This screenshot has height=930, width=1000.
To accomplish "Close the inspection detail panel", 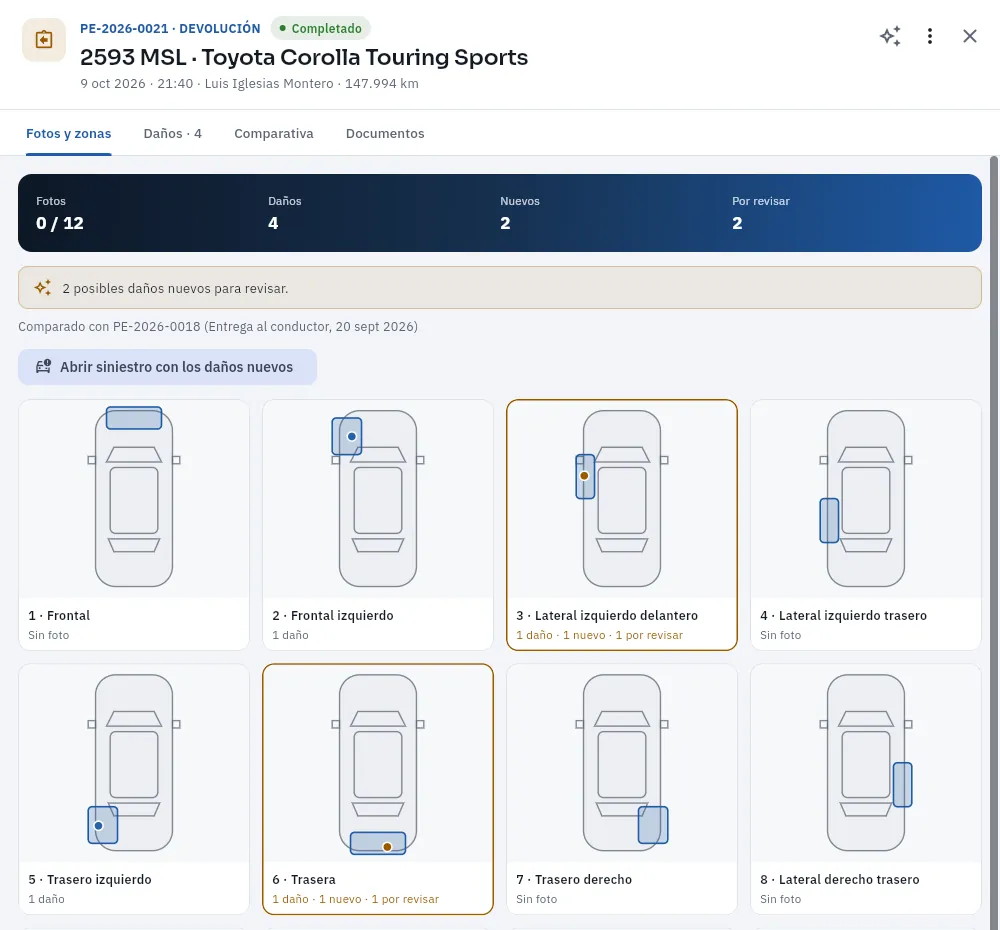I will tap(969, 36).
